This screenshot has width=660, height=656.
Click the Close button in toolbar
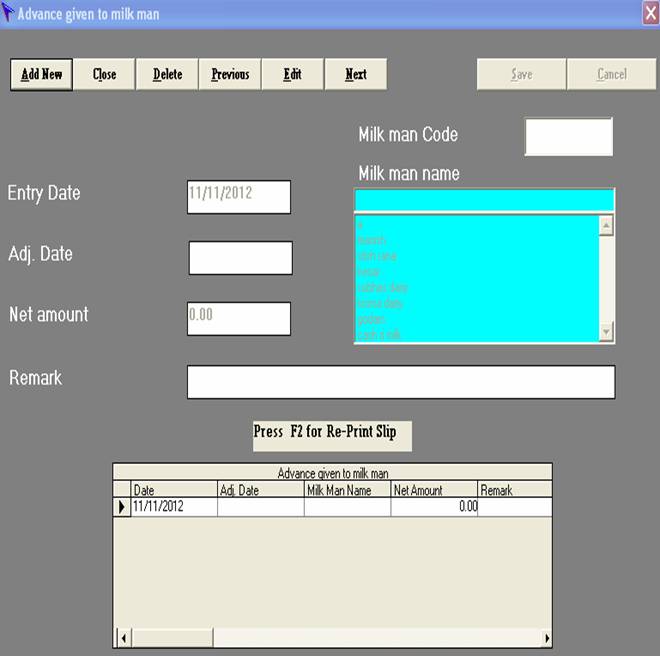[x=104, y=74]
